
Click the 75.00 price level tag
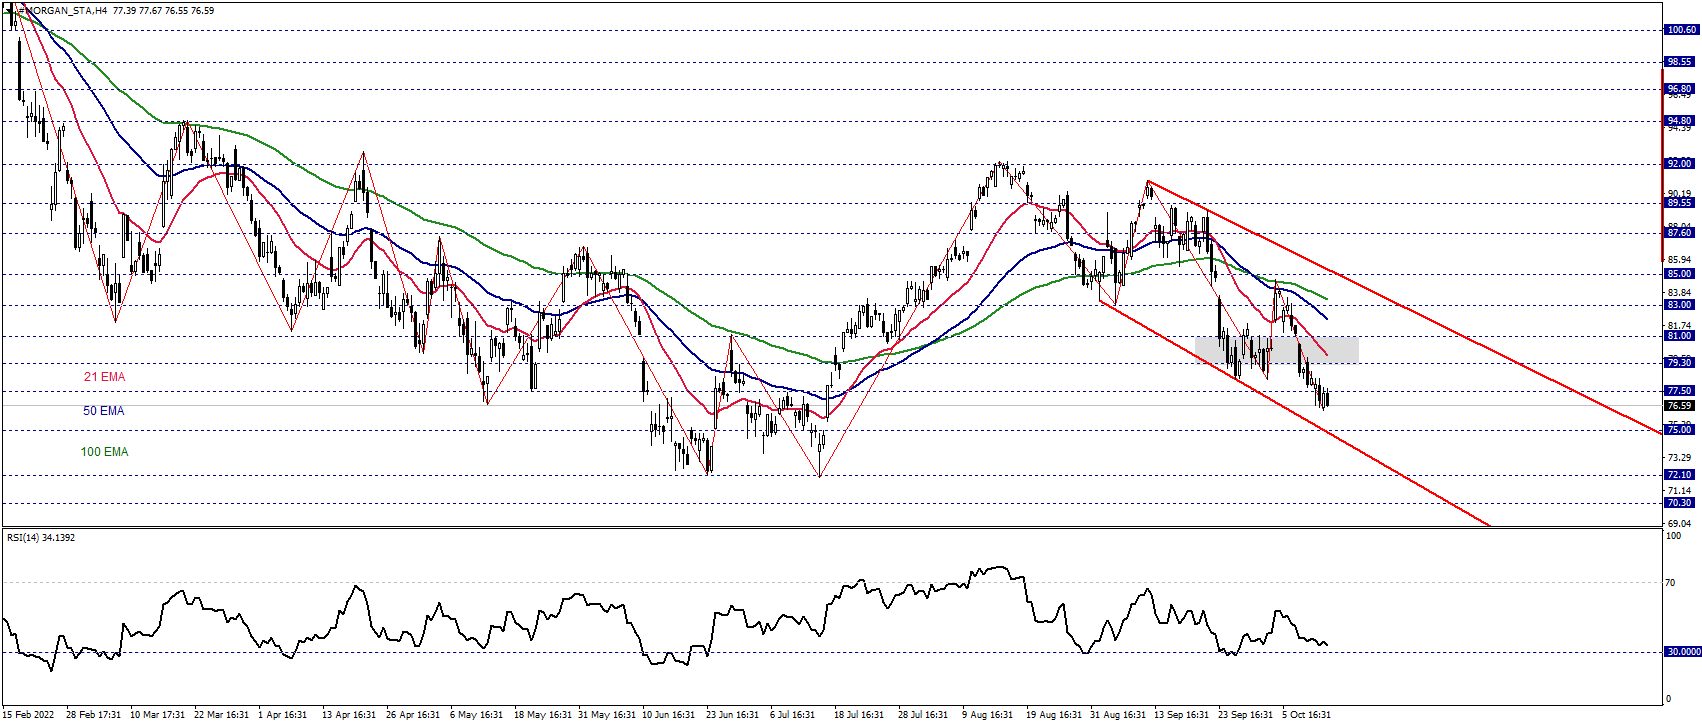pos(1681,430)
